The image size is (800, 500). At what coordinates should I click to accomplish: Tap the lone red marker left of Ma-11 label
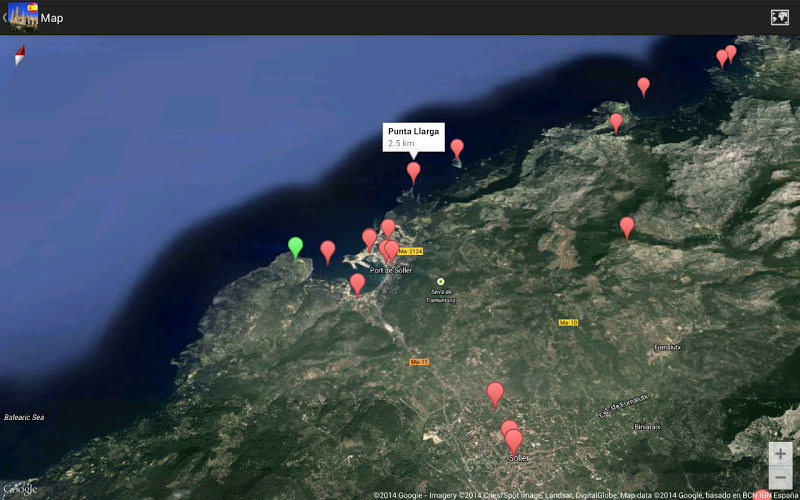pos(357,283)
